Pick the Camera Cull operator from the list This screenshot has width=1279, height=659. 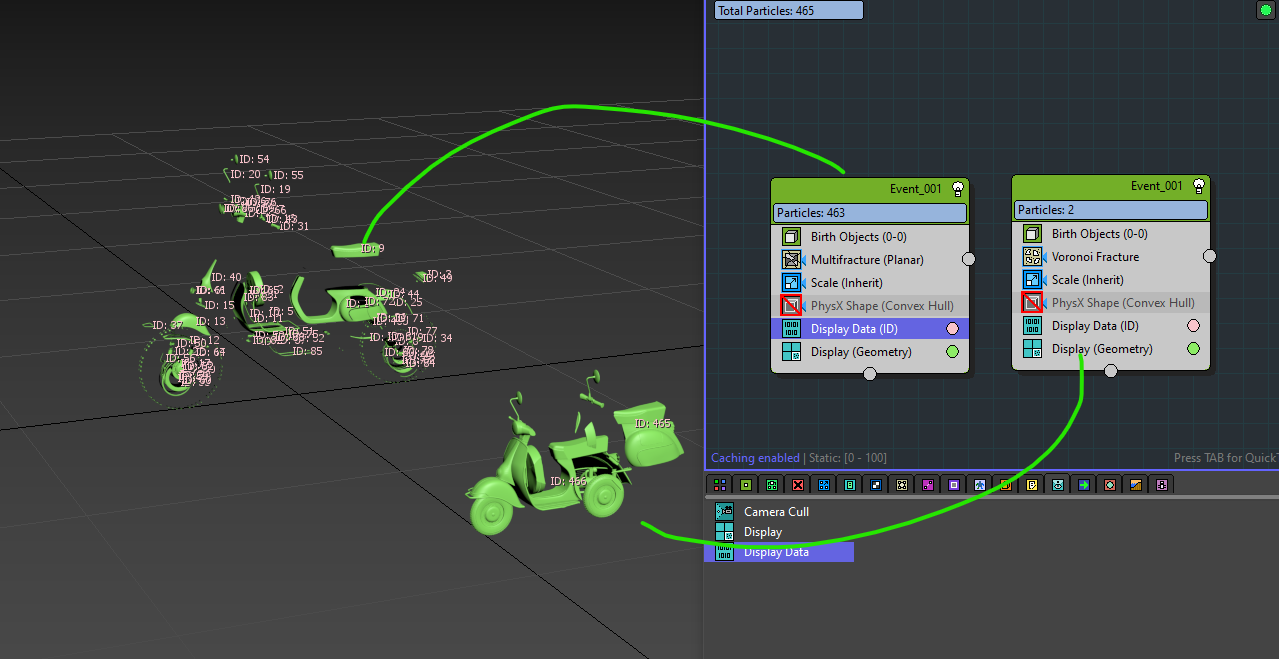[x=776, y=512]
